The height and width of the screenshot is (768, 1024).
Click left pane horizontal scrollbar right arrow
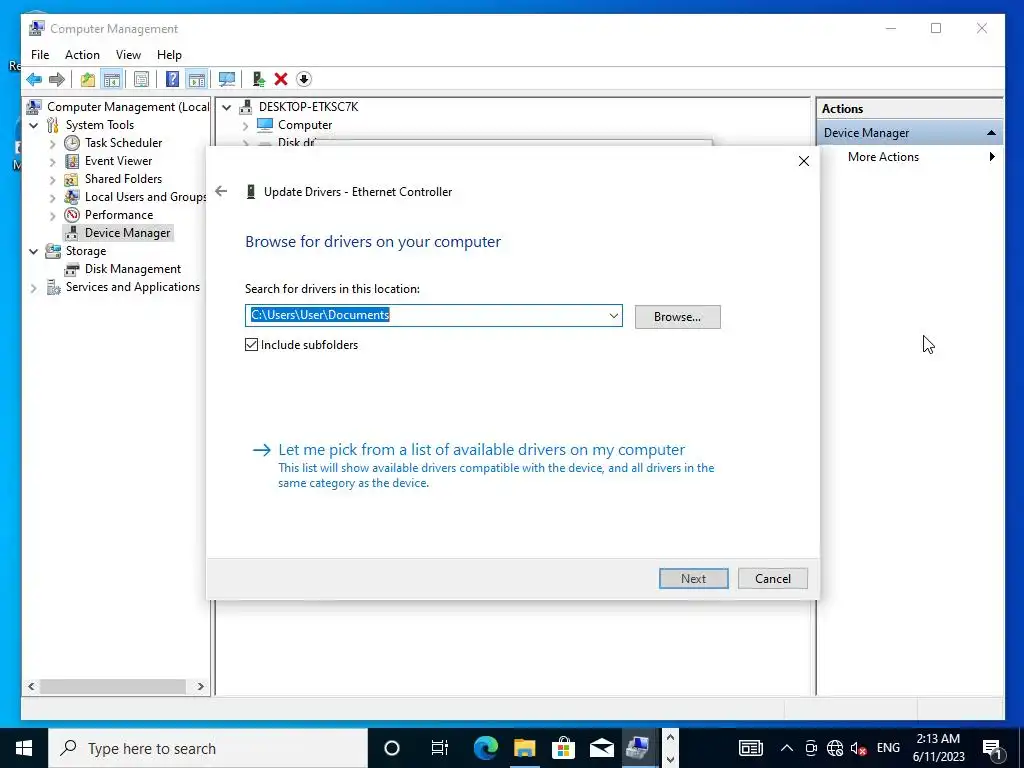200,686
